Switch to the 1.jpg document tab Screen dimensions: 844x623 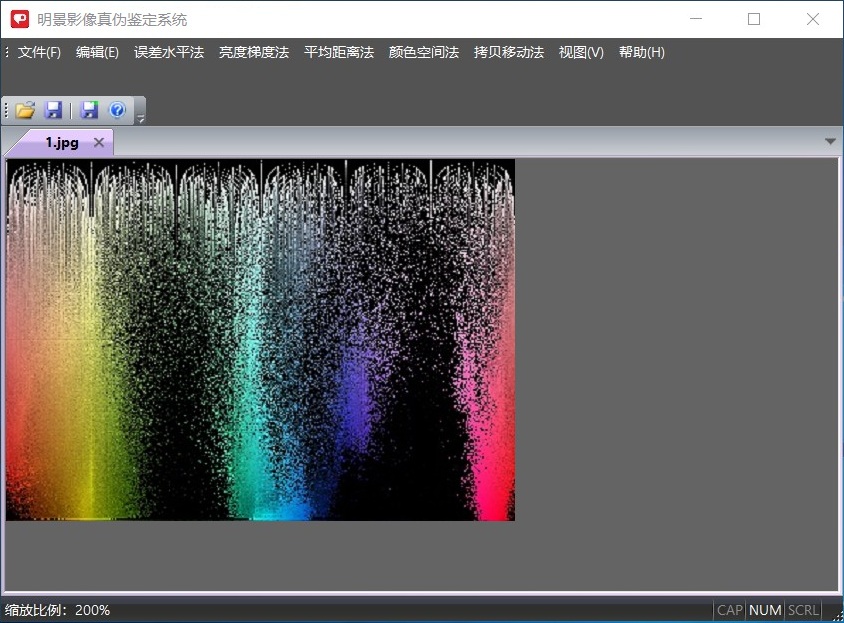point(61,142)
